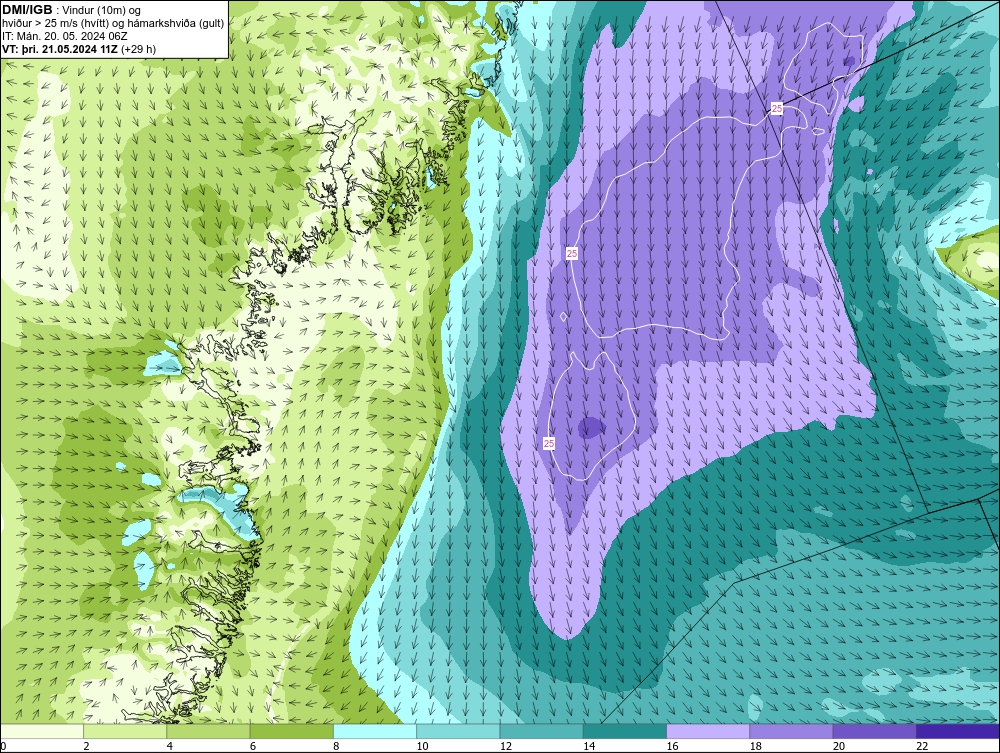Pick the 6–8 m/s olive green legend swatch
The image size is (1000, 753).
(x=291, y=731)
